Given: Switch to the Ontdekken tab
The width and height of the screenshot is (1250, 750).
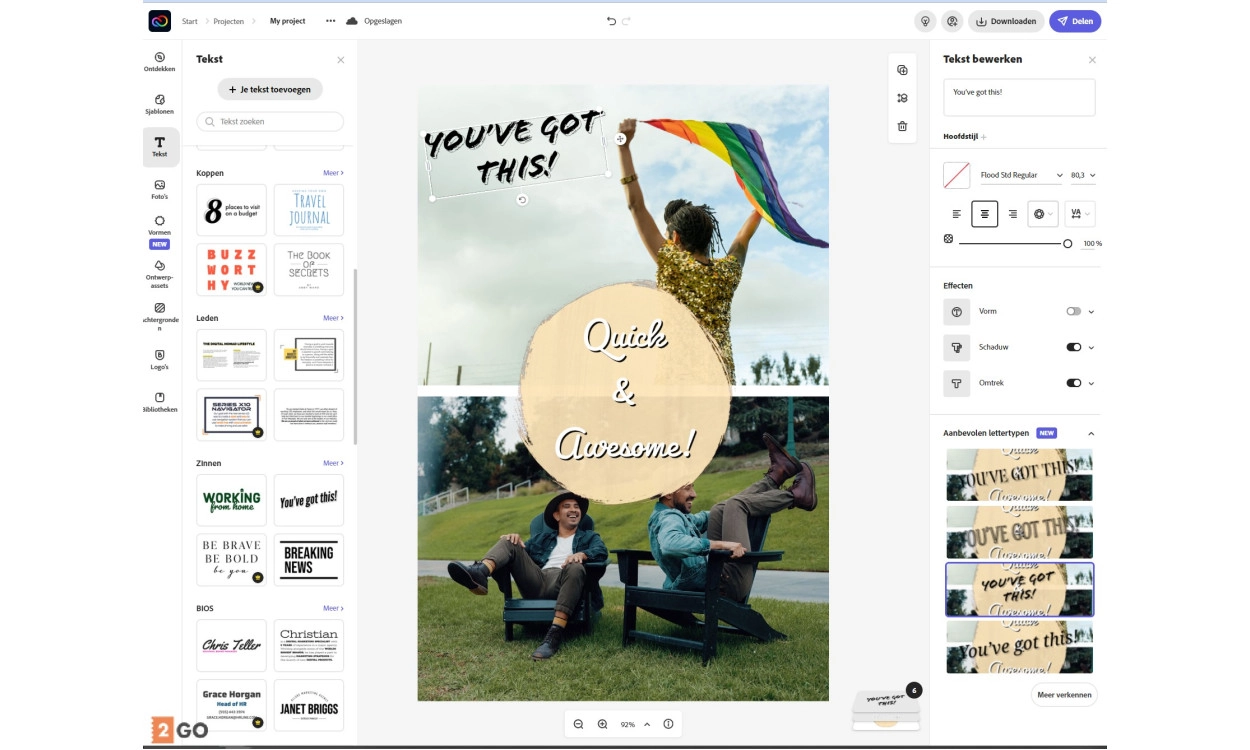Looking at the screenshot, I should click(160, 62).
